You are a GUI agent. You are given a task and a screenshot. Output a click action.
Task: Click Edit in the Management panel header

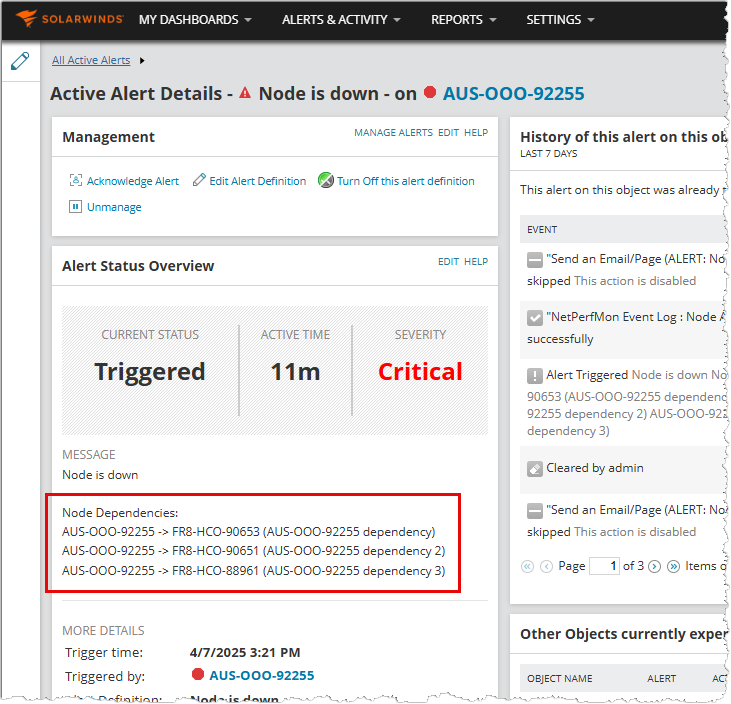448,132
